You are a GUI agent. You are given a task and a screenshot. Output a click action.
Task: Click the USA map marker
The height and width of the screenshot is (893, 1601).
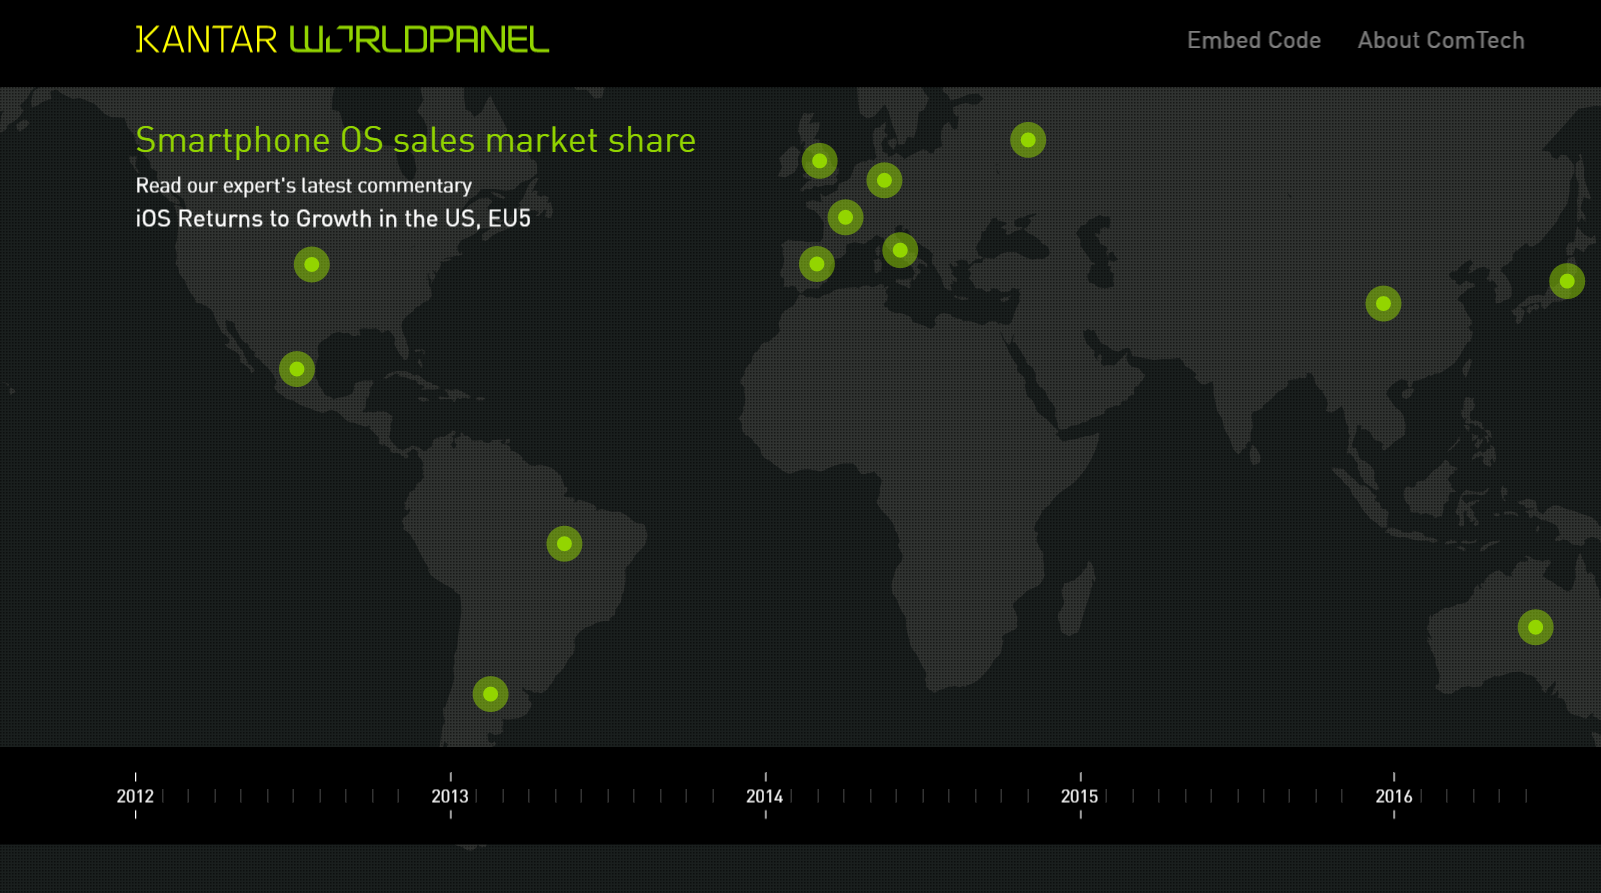coord(312,265)
